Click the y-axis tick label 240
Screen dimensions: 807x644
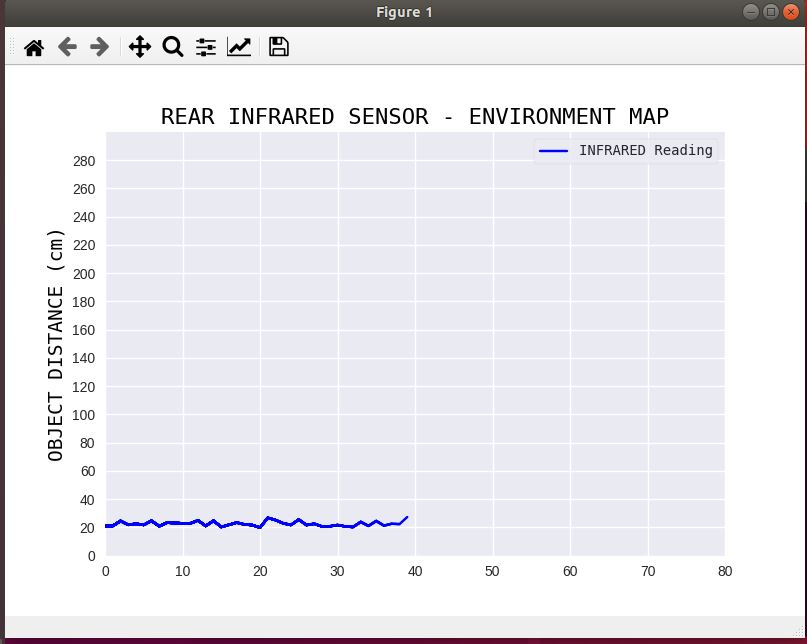[84, 217]
